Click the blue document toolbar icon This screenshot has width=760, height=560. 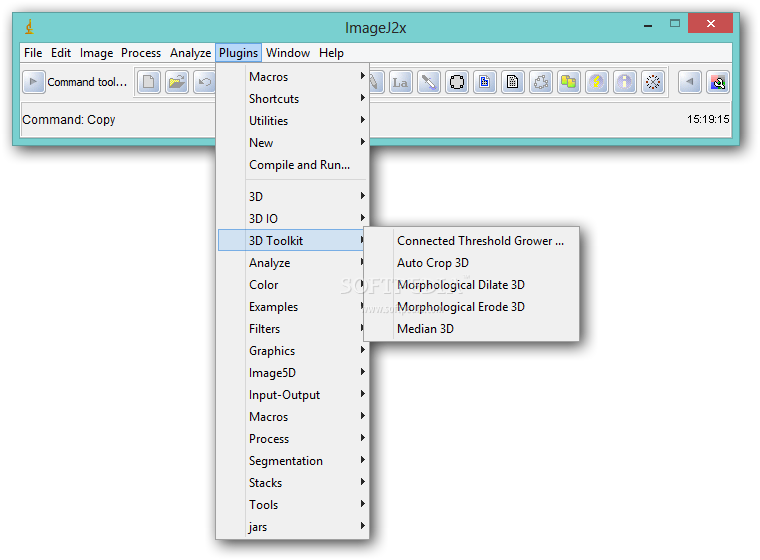(485, 82)
